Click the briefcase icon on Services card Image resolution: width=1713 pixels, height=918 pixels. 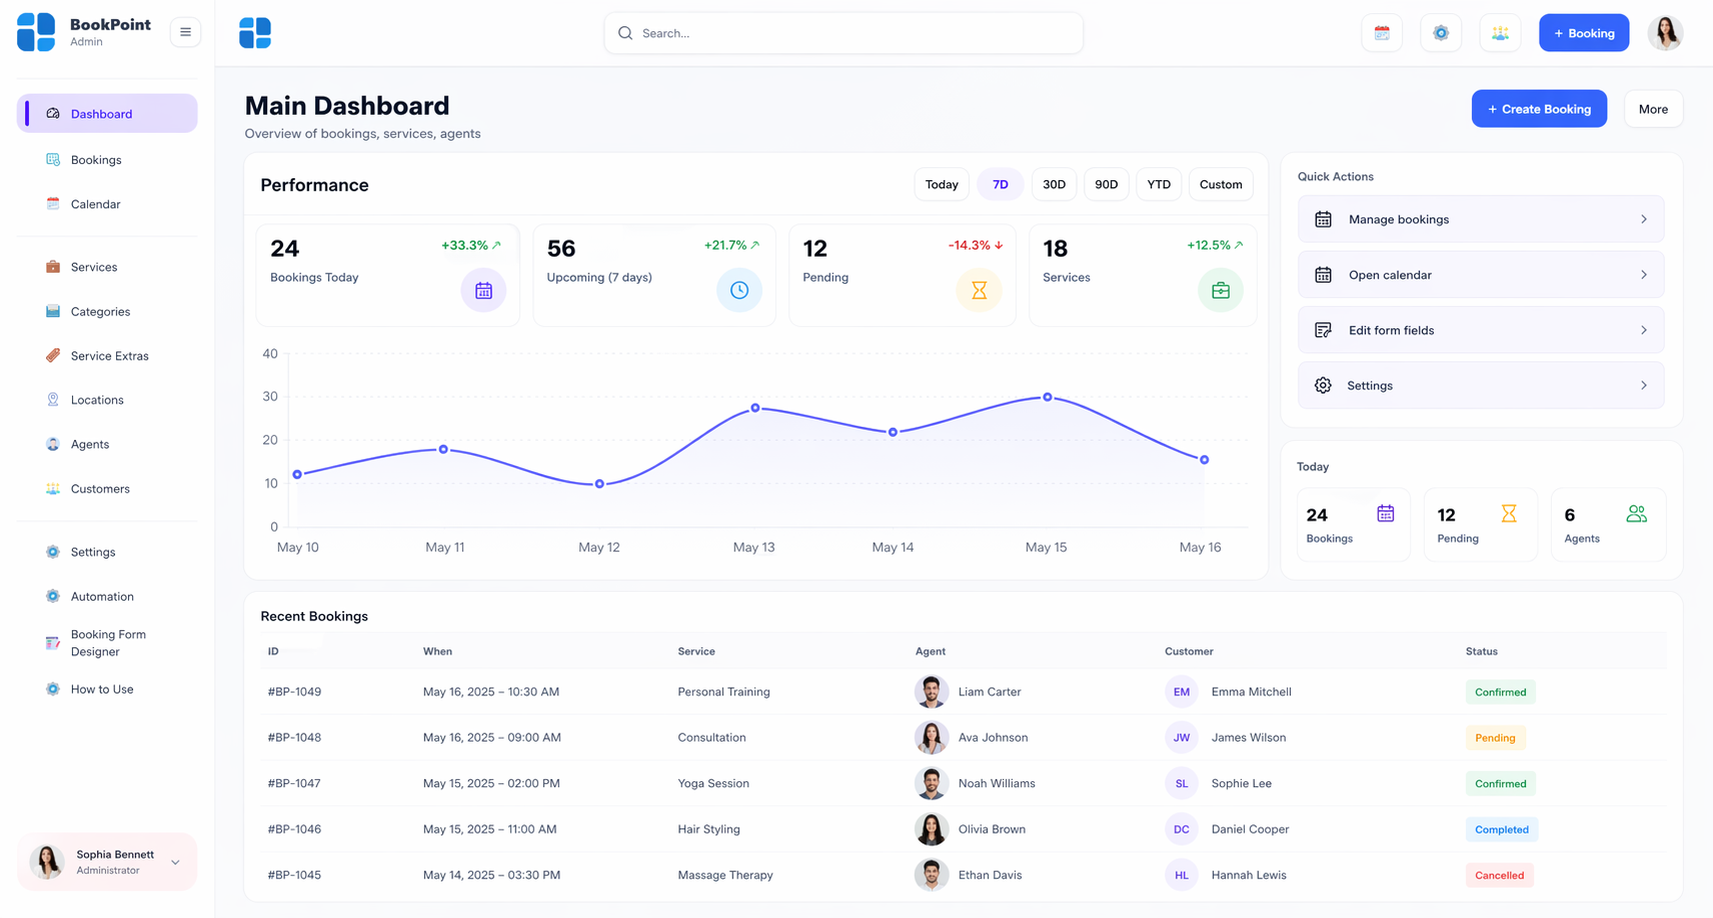(1220, 290)
